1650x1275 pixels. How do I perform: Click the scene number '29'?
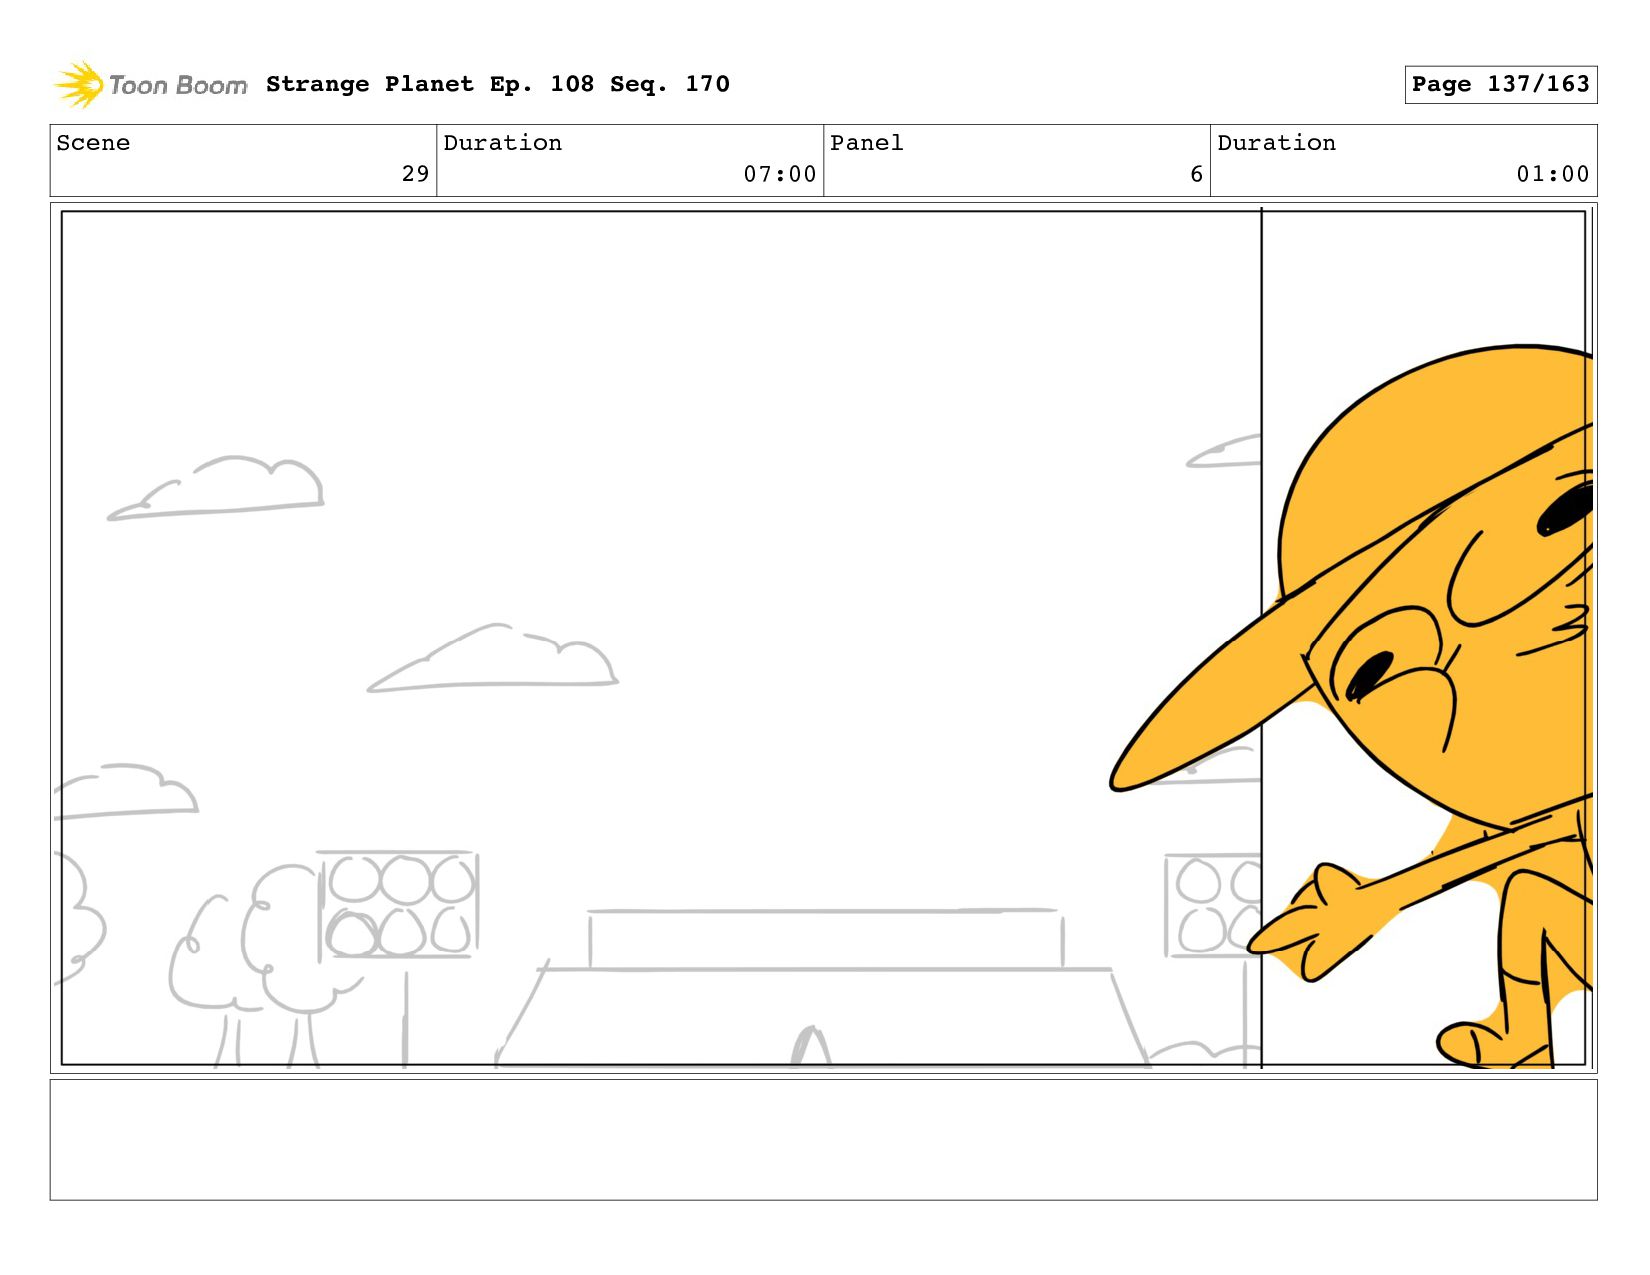[415, 174]
